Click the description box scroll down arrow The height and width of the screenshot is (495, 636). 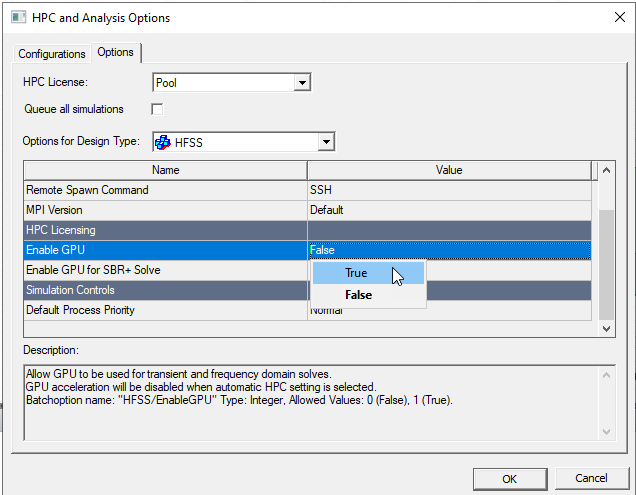(606, 431)
